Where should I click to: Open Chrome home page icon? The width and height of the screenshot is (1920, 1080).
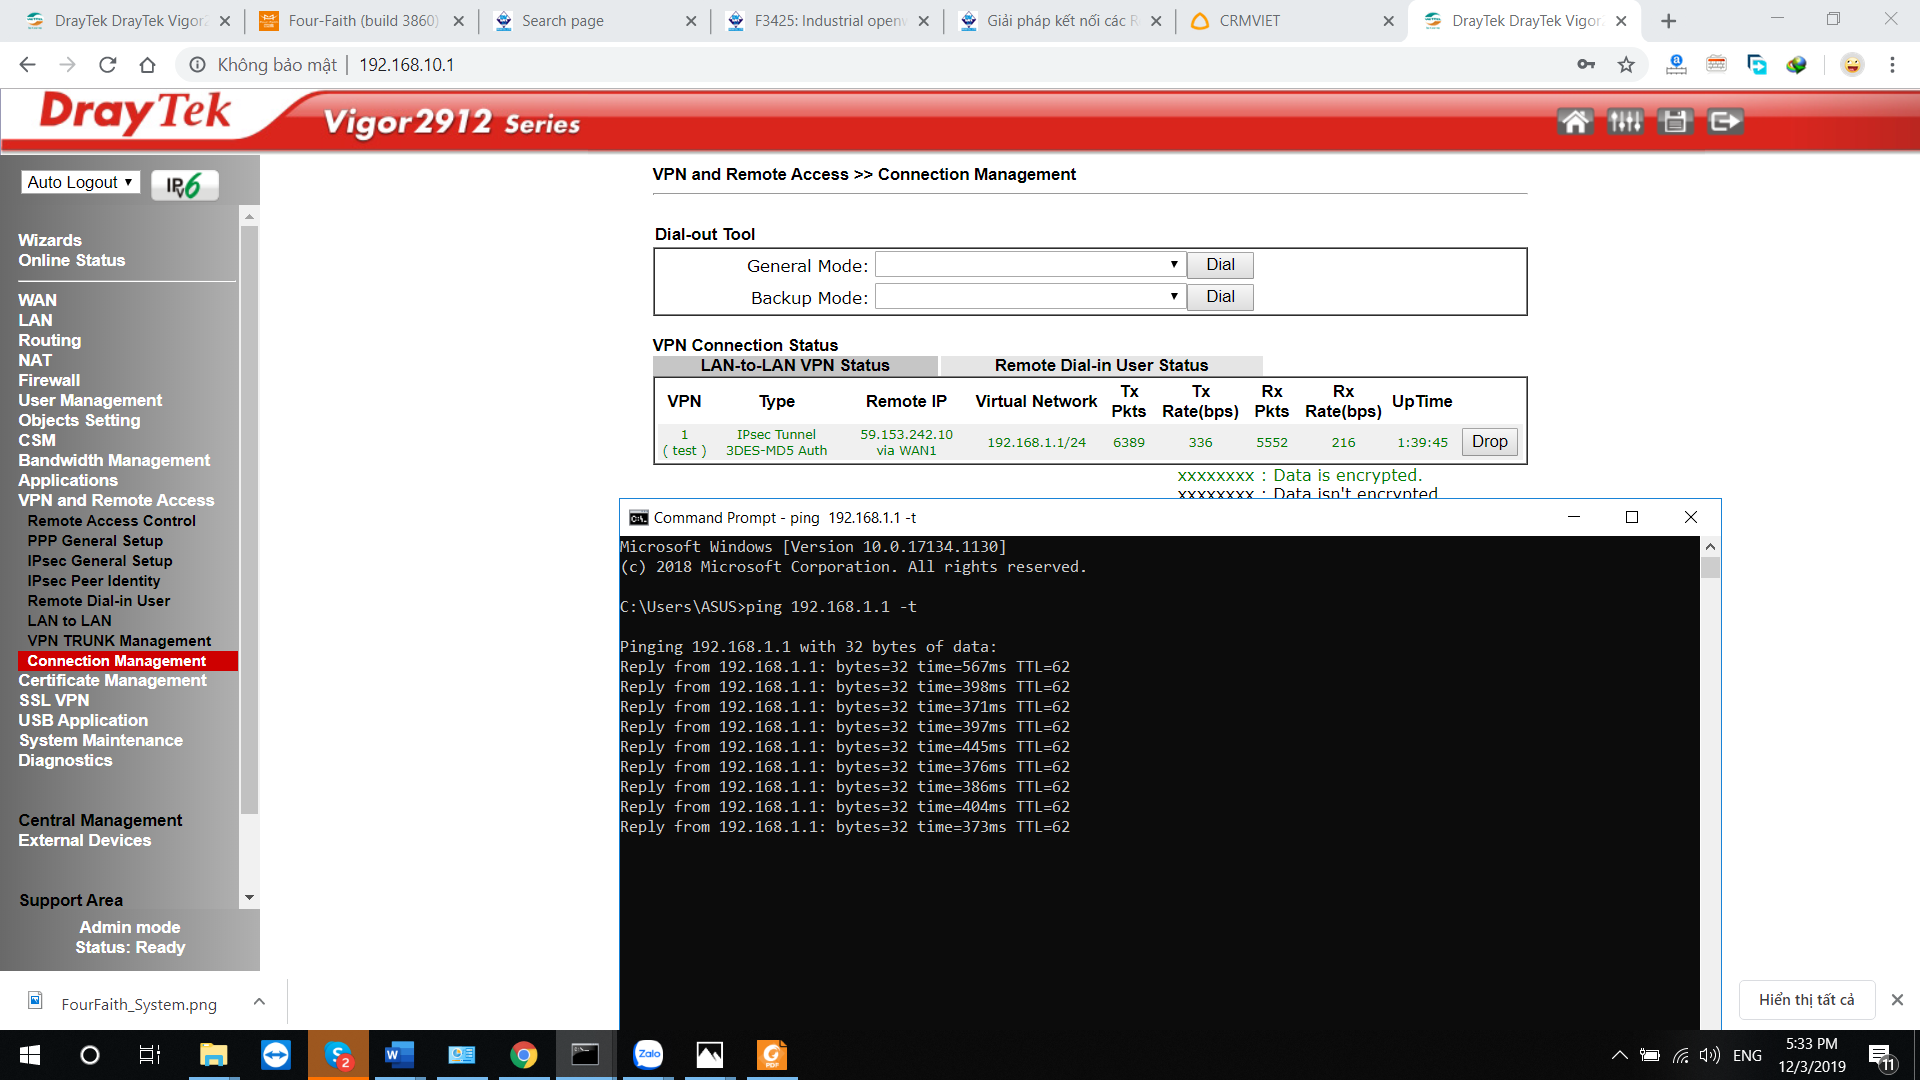click(x=147, y=65)
